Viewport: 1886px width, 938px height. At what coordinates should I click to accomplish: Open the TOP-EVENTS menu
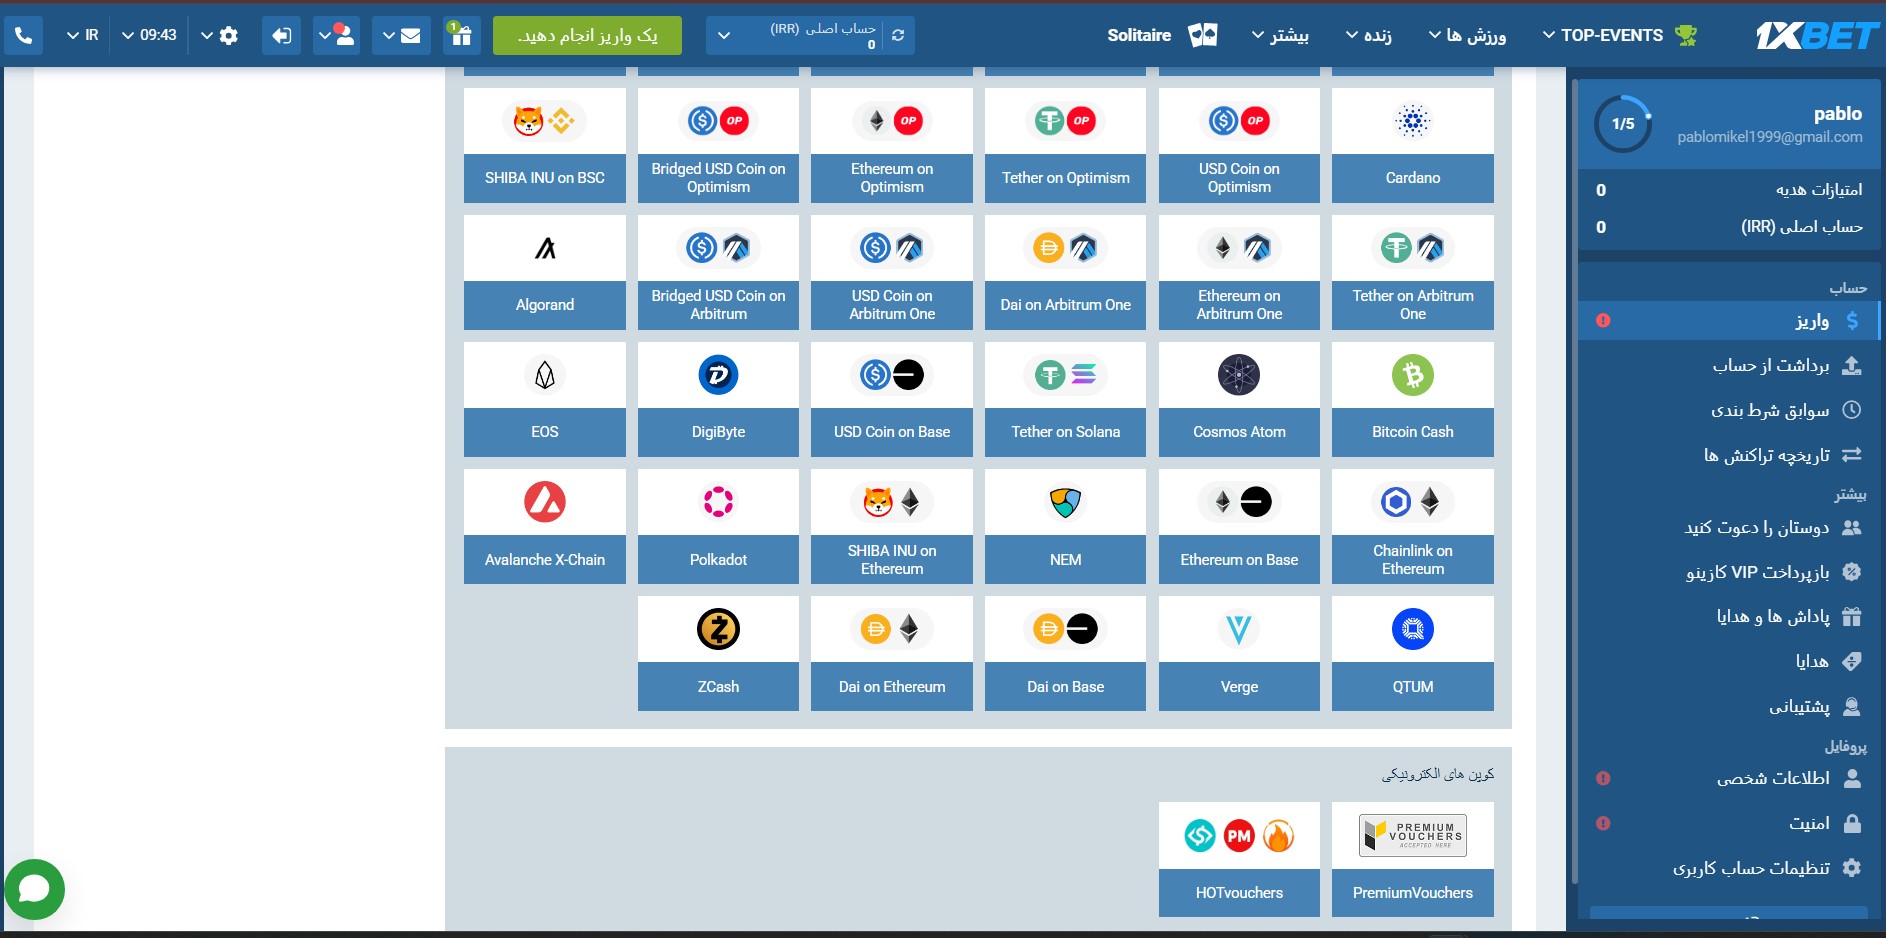[x=1620, y=35]
